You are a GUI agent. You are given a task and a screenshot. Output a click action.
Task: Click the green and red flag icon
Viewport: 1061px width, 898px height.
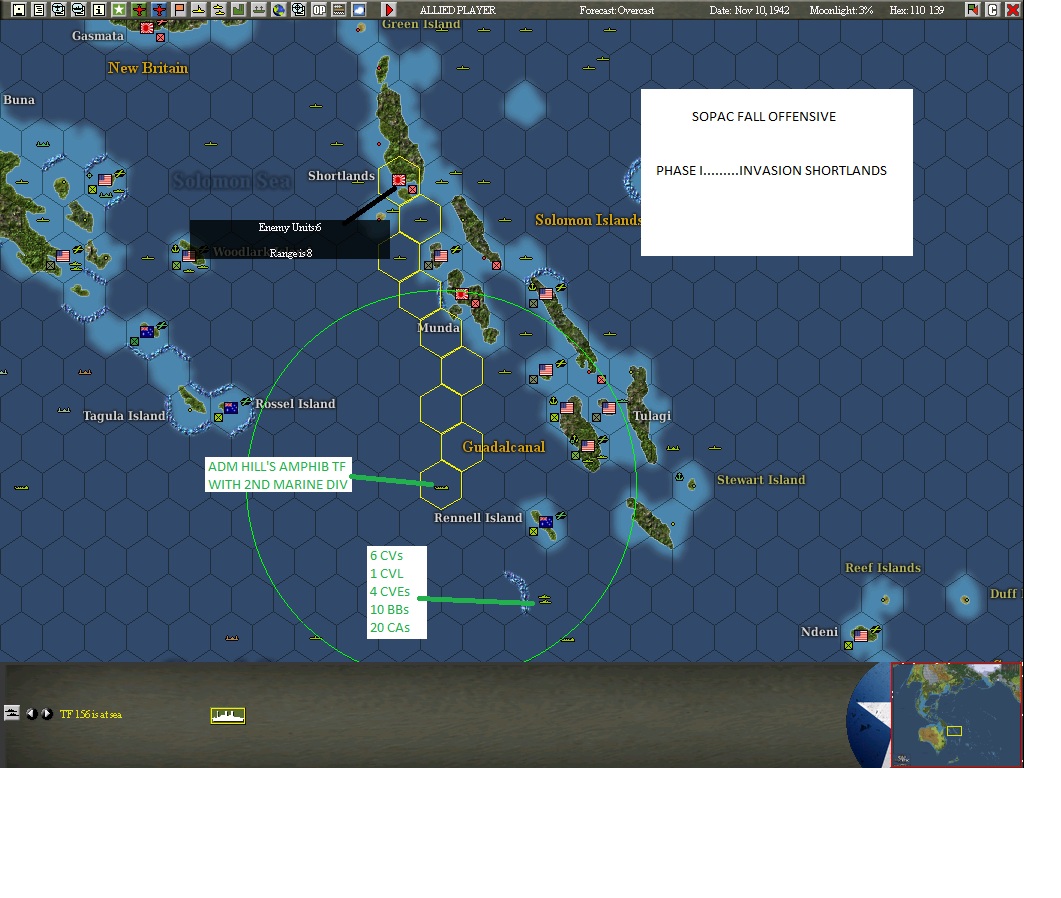972,9
